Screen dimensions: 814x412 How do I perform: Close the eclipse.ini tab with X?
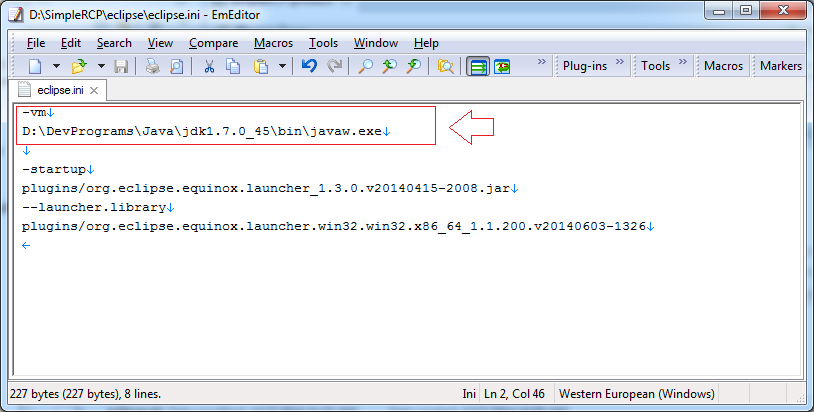point(94,90)
